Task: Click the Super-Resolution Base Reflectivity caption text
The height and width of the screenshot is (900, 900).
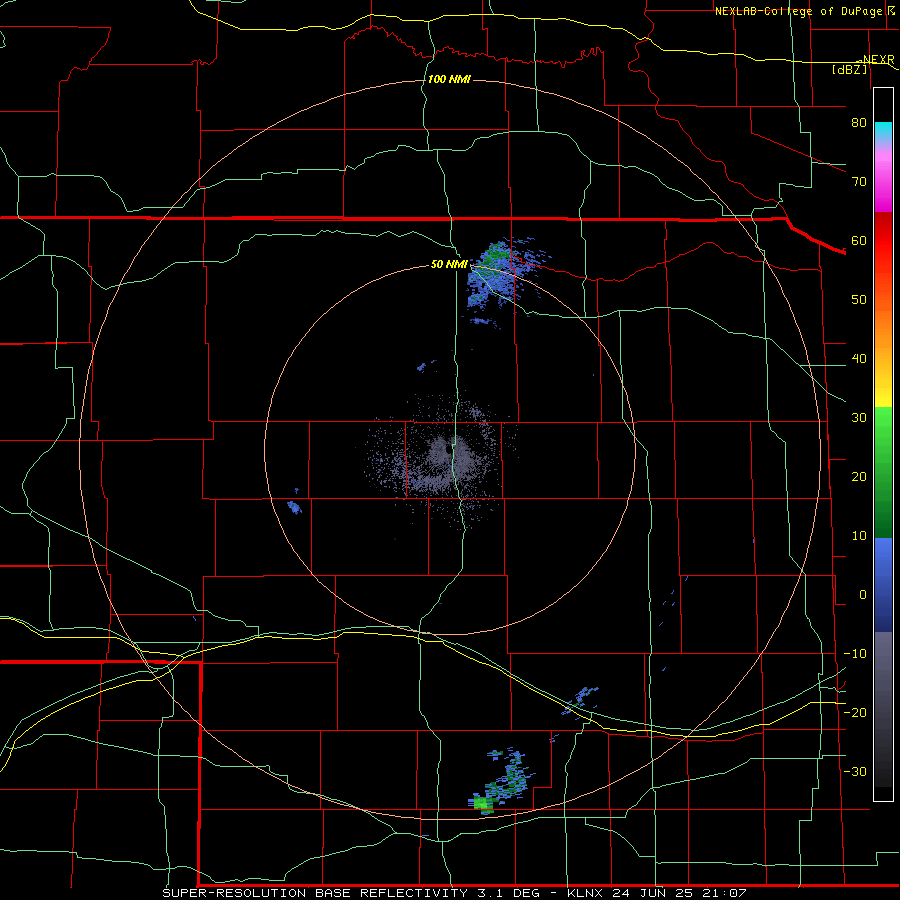Action: [315, 893]
